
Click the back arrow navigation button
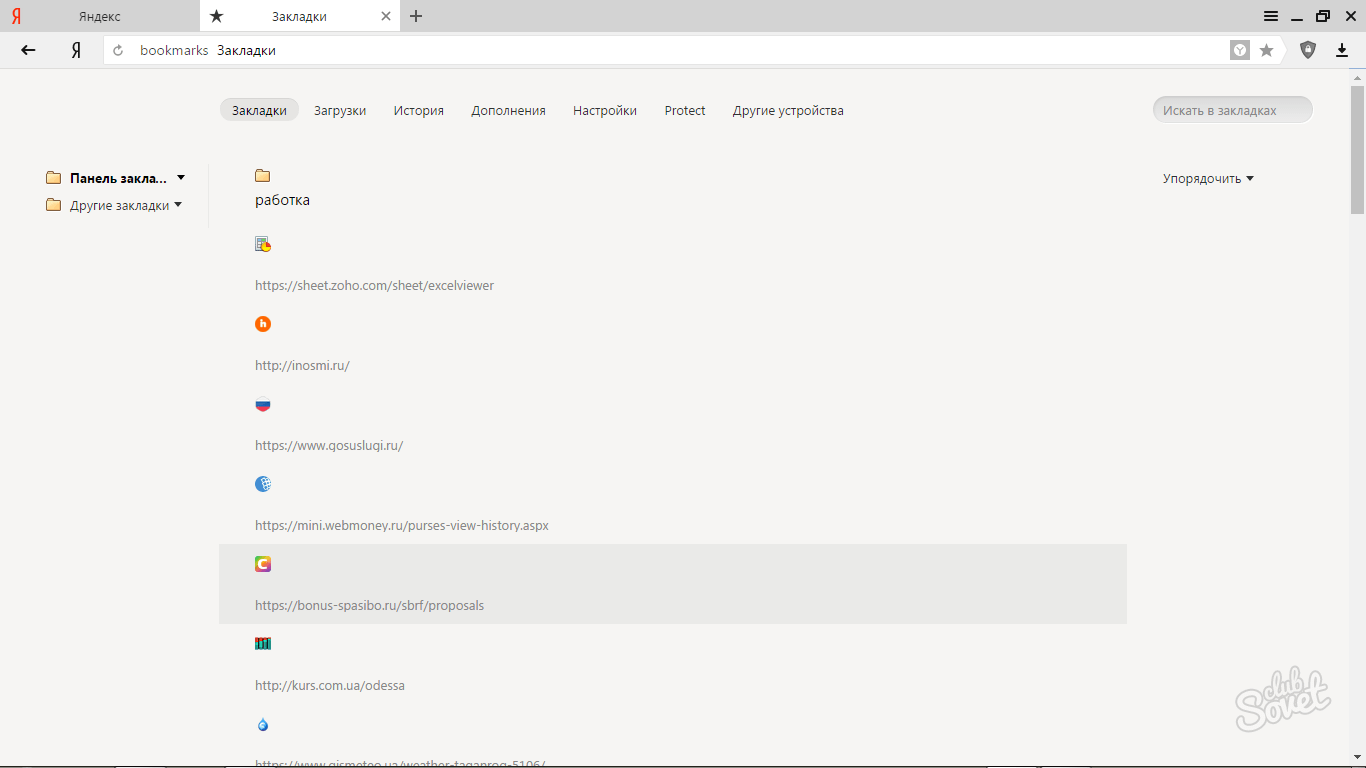(28, 50)
